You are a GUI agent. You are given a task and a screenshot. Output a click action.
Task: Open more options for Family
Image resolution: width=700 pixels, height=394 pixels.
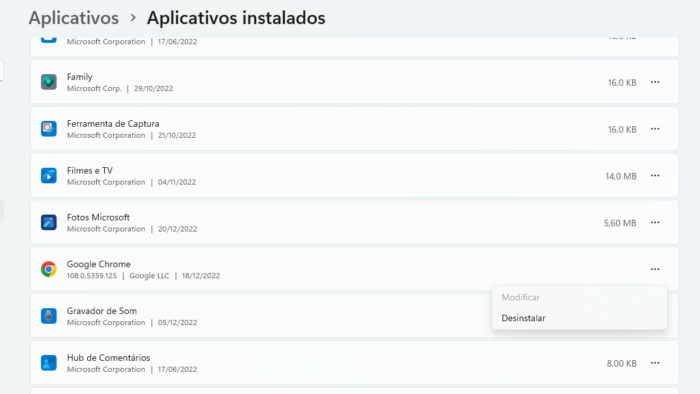pyautogui.click(x=655, y=82)
